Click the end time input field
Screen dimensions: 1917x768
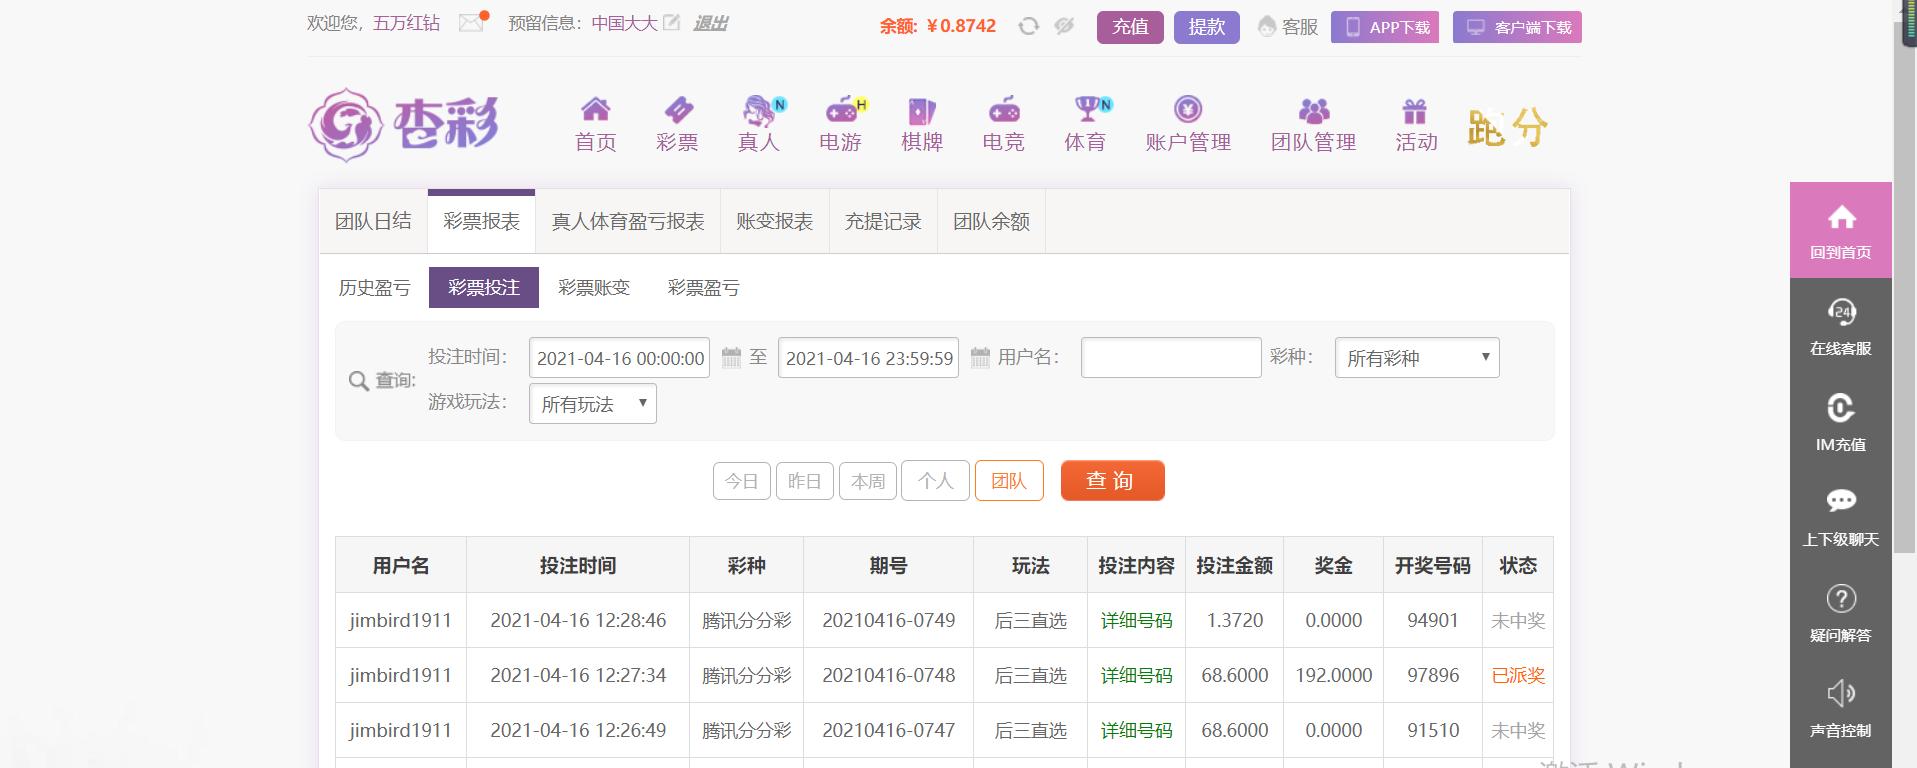[x=869, y=358]
